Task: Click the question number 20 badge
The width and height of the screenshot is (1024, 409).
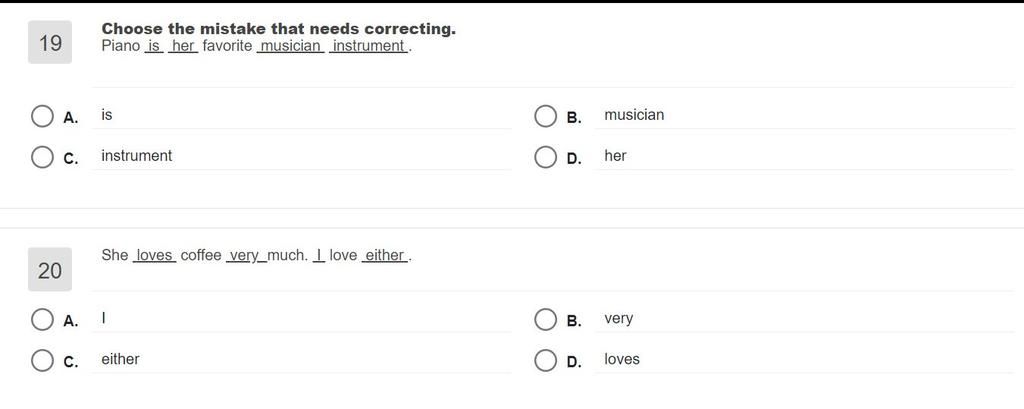Action: [x=50, y=270]
